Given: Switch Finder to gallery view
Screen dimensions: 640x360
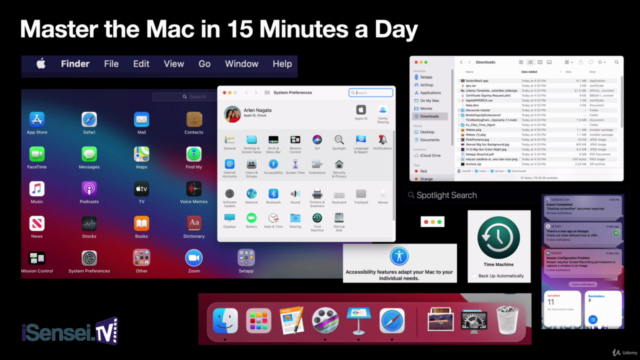Looking at the screenshot, I should coord(549,62).
